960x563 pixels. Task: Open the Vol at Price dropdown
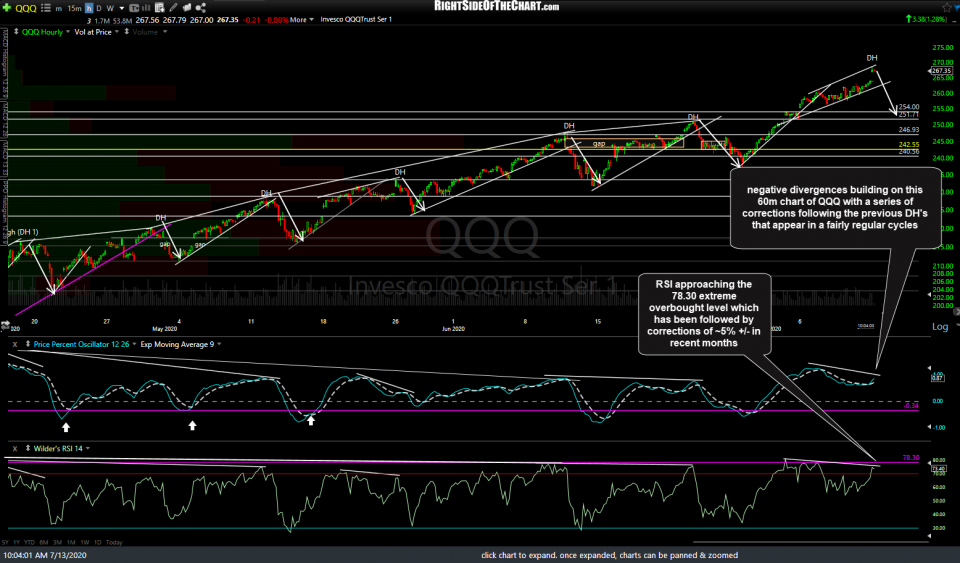pos(116,32)
